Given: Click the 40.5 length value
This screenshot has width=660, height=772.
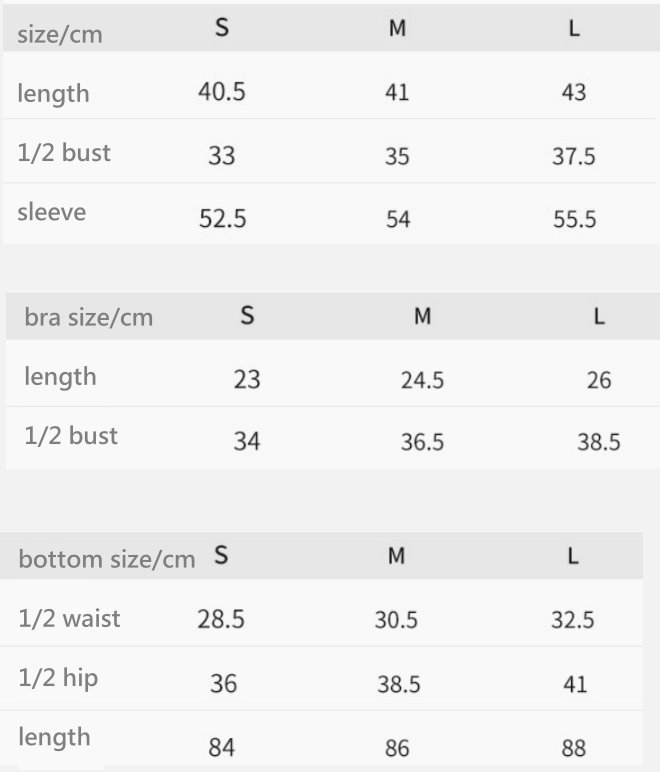Looking at the screenshot, I should coord(222,92).
